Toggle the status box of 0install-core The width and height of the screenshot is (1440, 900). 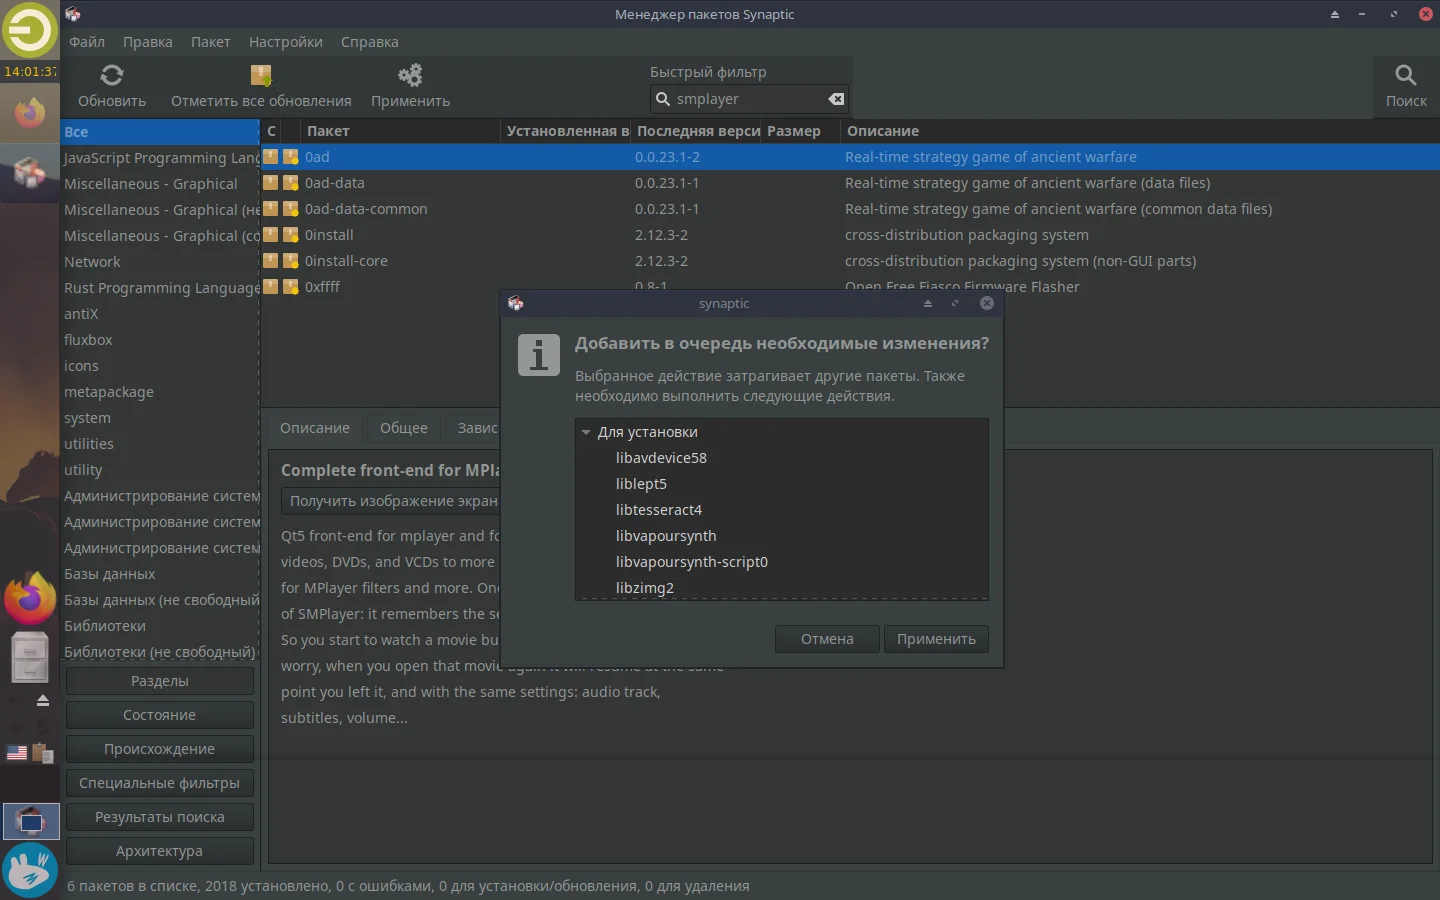pos(270,261)
